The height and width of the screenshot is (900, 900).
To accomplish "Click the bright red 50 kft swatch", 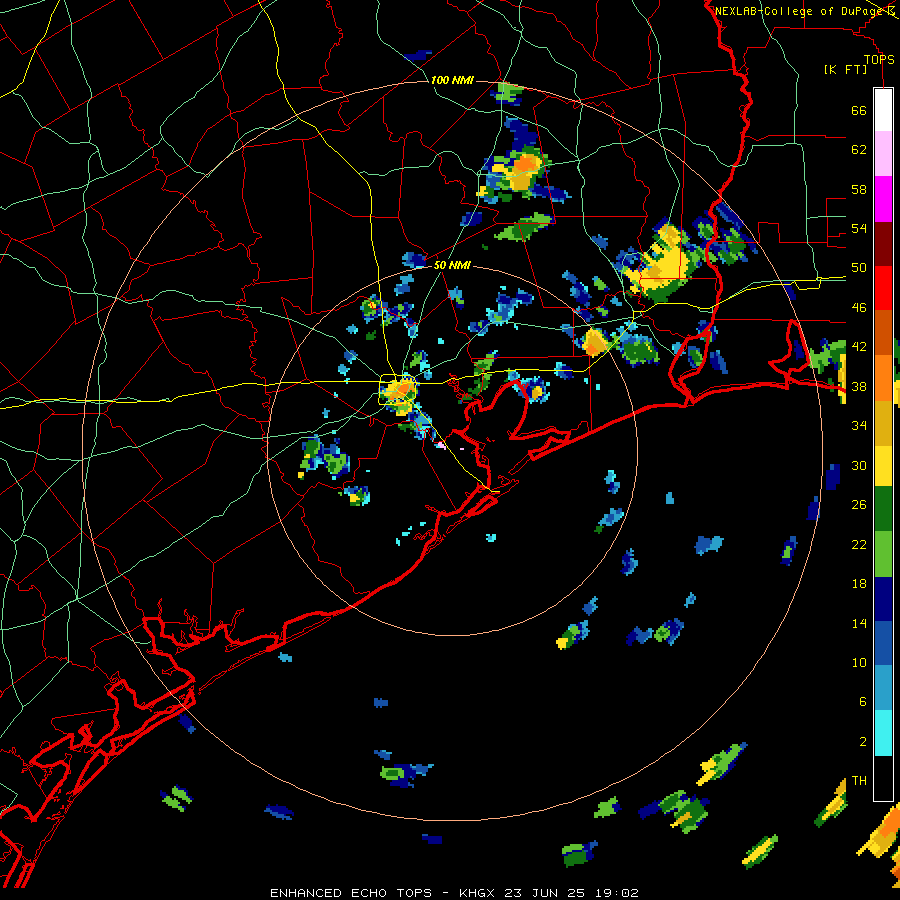I will coord(883,288).
